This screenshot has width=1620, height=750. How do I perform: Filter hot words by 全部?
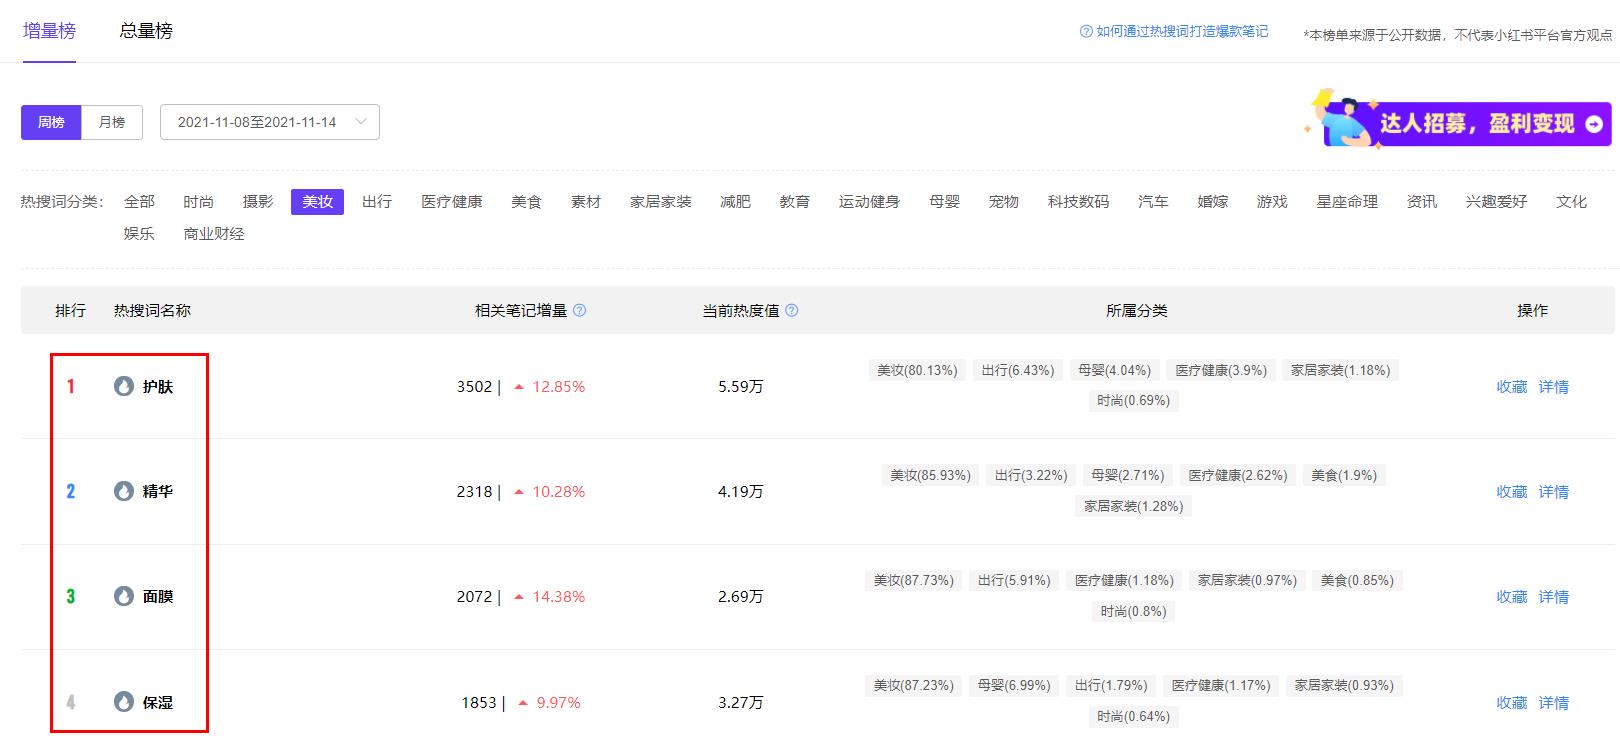139,202
